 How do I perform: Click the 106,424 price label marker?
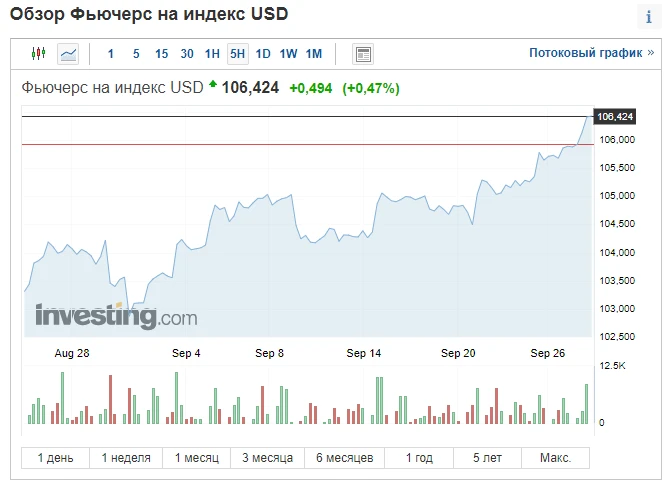click(x=615, y=117)
